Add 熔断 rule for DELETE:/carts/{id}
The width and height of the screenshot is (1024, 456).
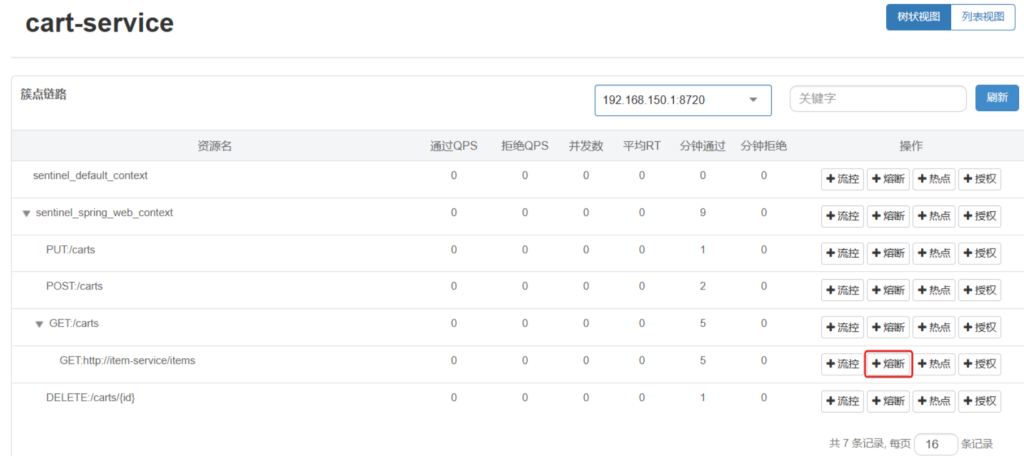pos(889,401)
